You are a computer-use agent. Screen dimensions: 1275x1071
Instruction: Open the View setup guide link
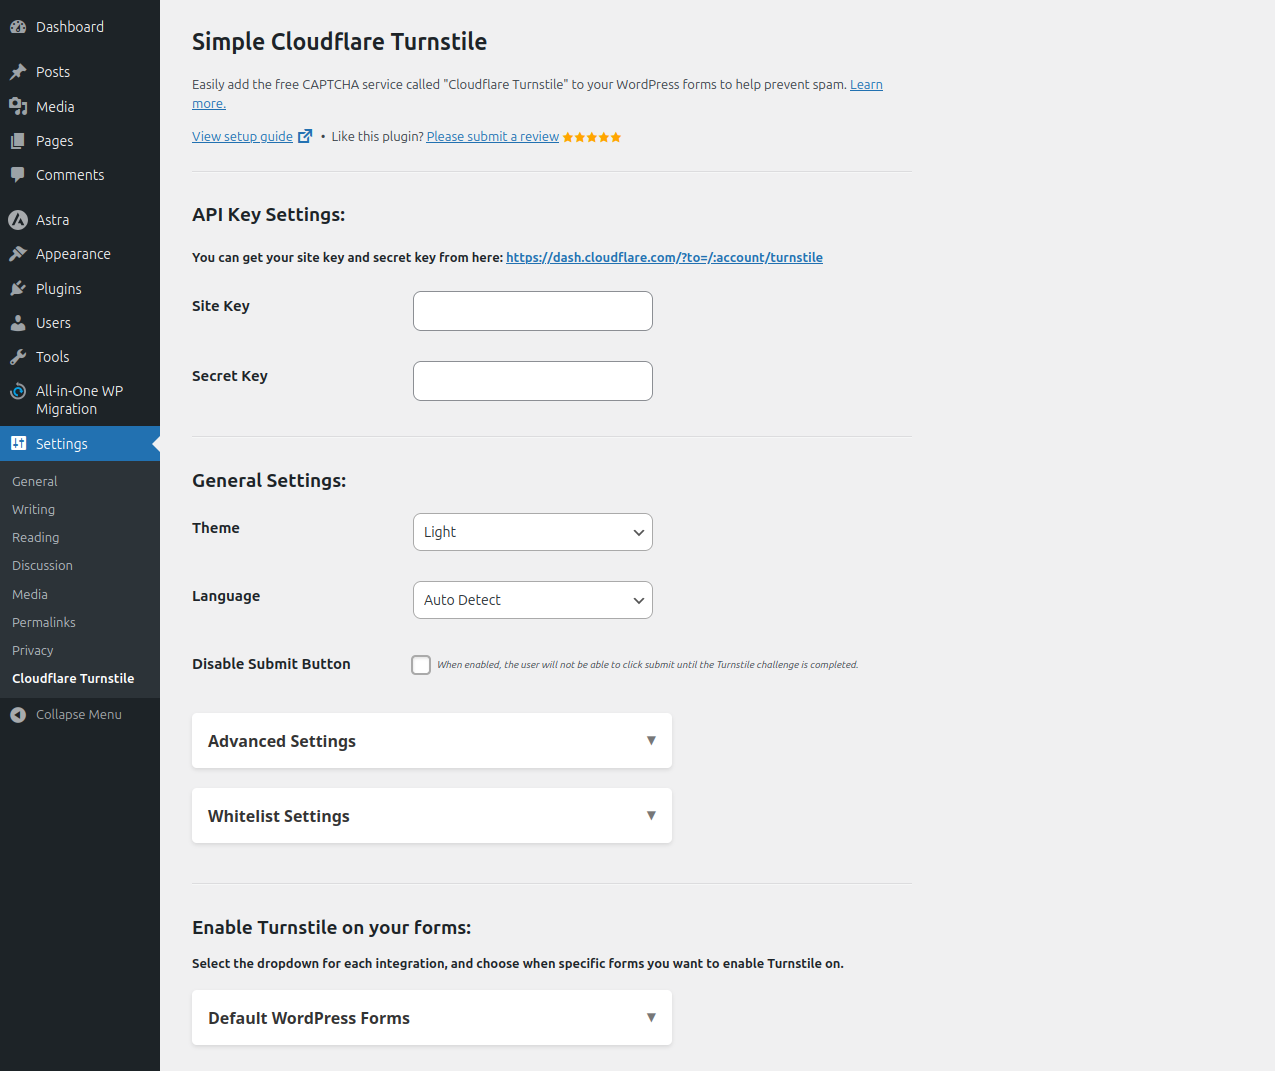click(242, 137)
